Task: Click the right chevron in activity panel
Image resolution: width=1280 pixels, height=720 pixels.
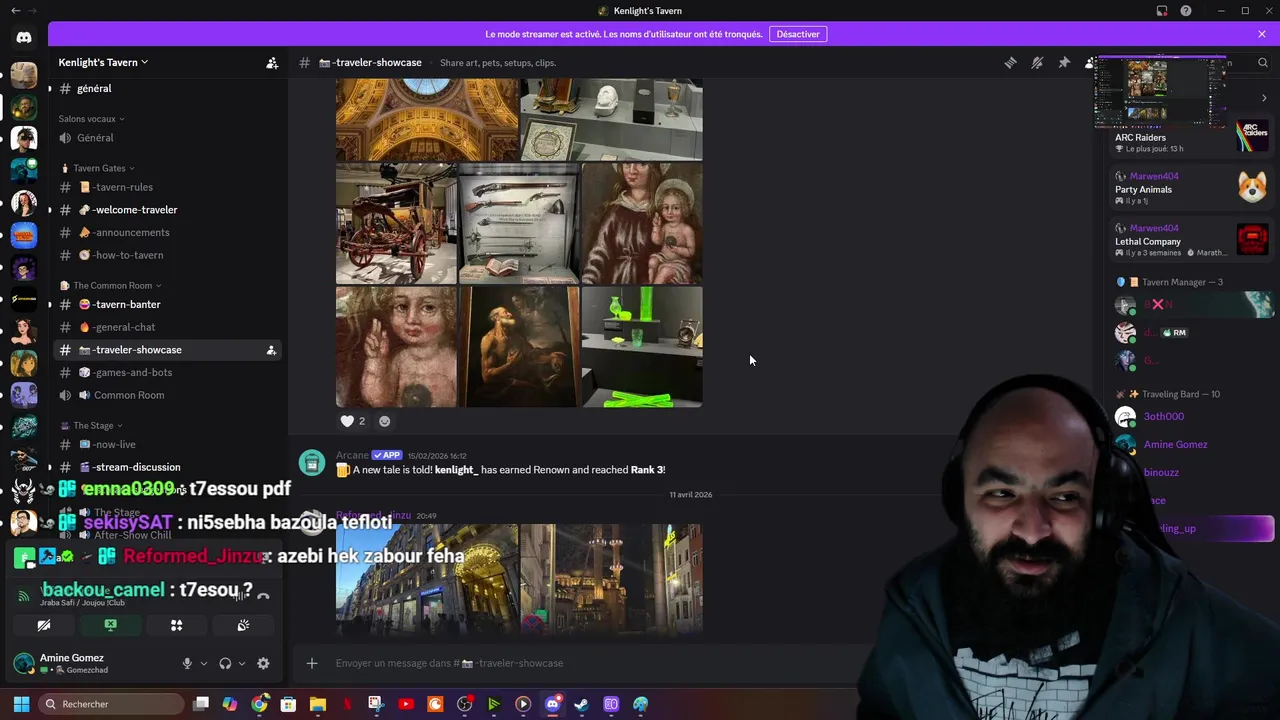Action: (x=1264, y=98)
